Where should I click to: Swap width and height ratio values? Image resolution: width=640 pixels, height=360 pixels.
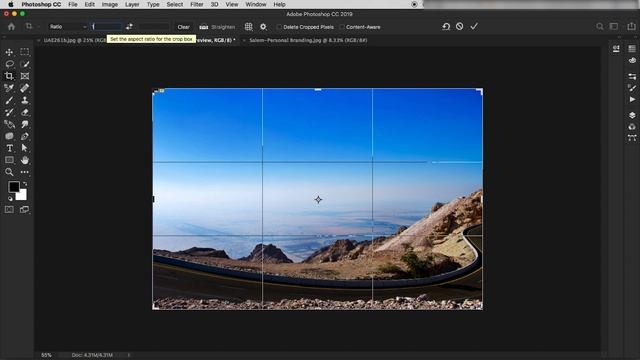coord(129,27)
